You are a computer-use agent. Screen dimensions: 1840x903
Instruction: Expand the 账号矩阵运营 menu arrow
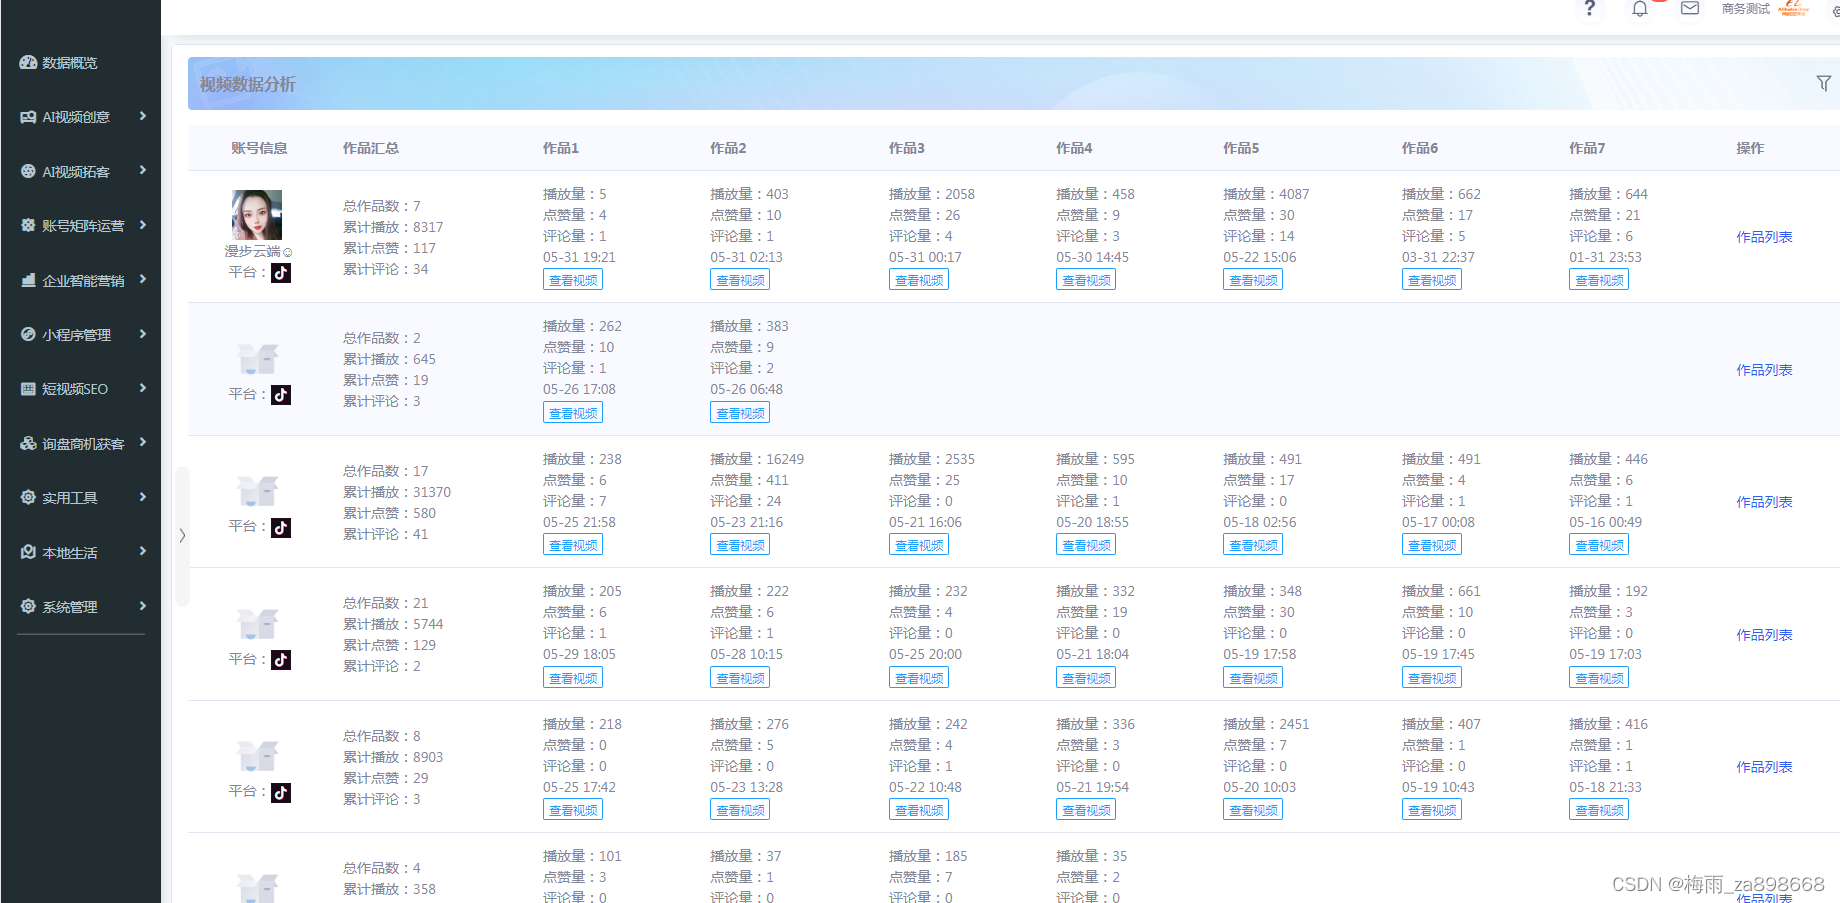pos(143,225)
